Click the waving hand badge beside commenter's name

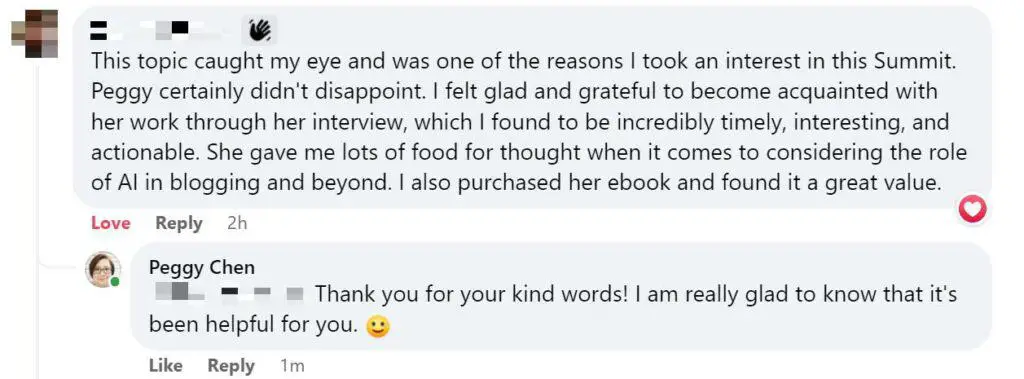[259, 30]
